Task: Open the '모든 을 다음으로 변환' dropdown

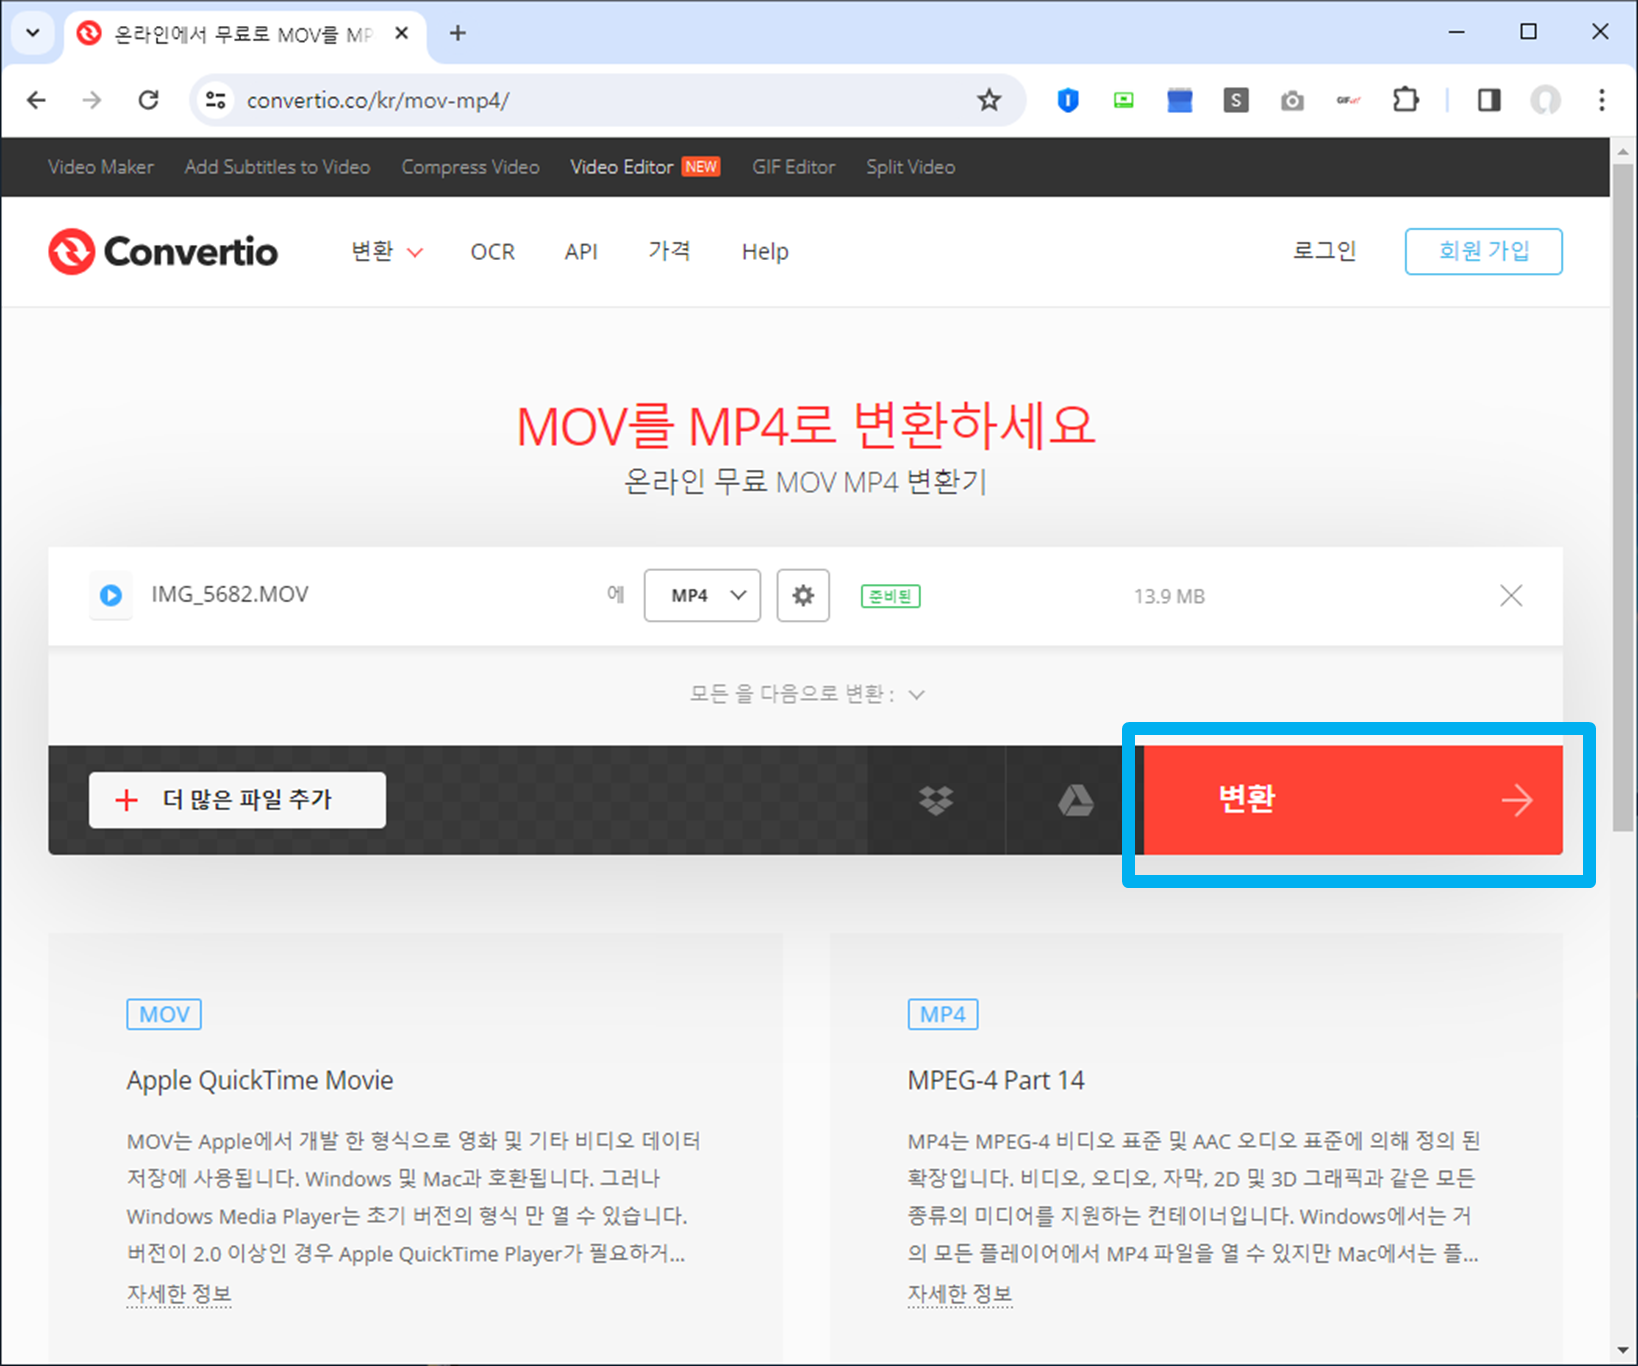Action: [x=807, y=693]
